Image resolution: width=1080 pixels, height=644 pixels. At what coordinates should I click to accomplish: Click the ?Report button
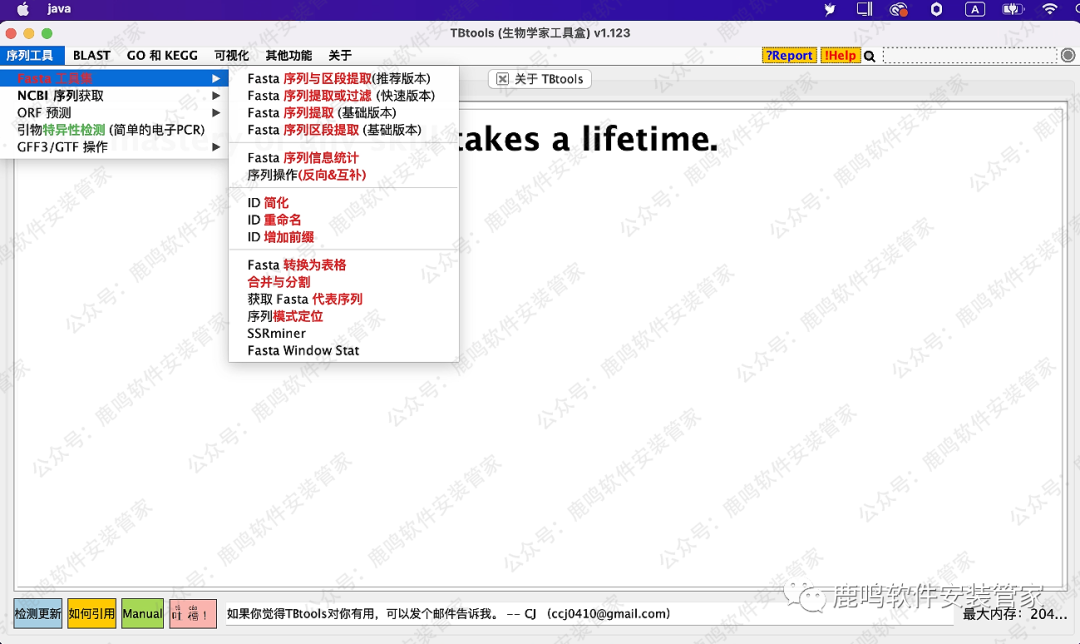(789, 56)
